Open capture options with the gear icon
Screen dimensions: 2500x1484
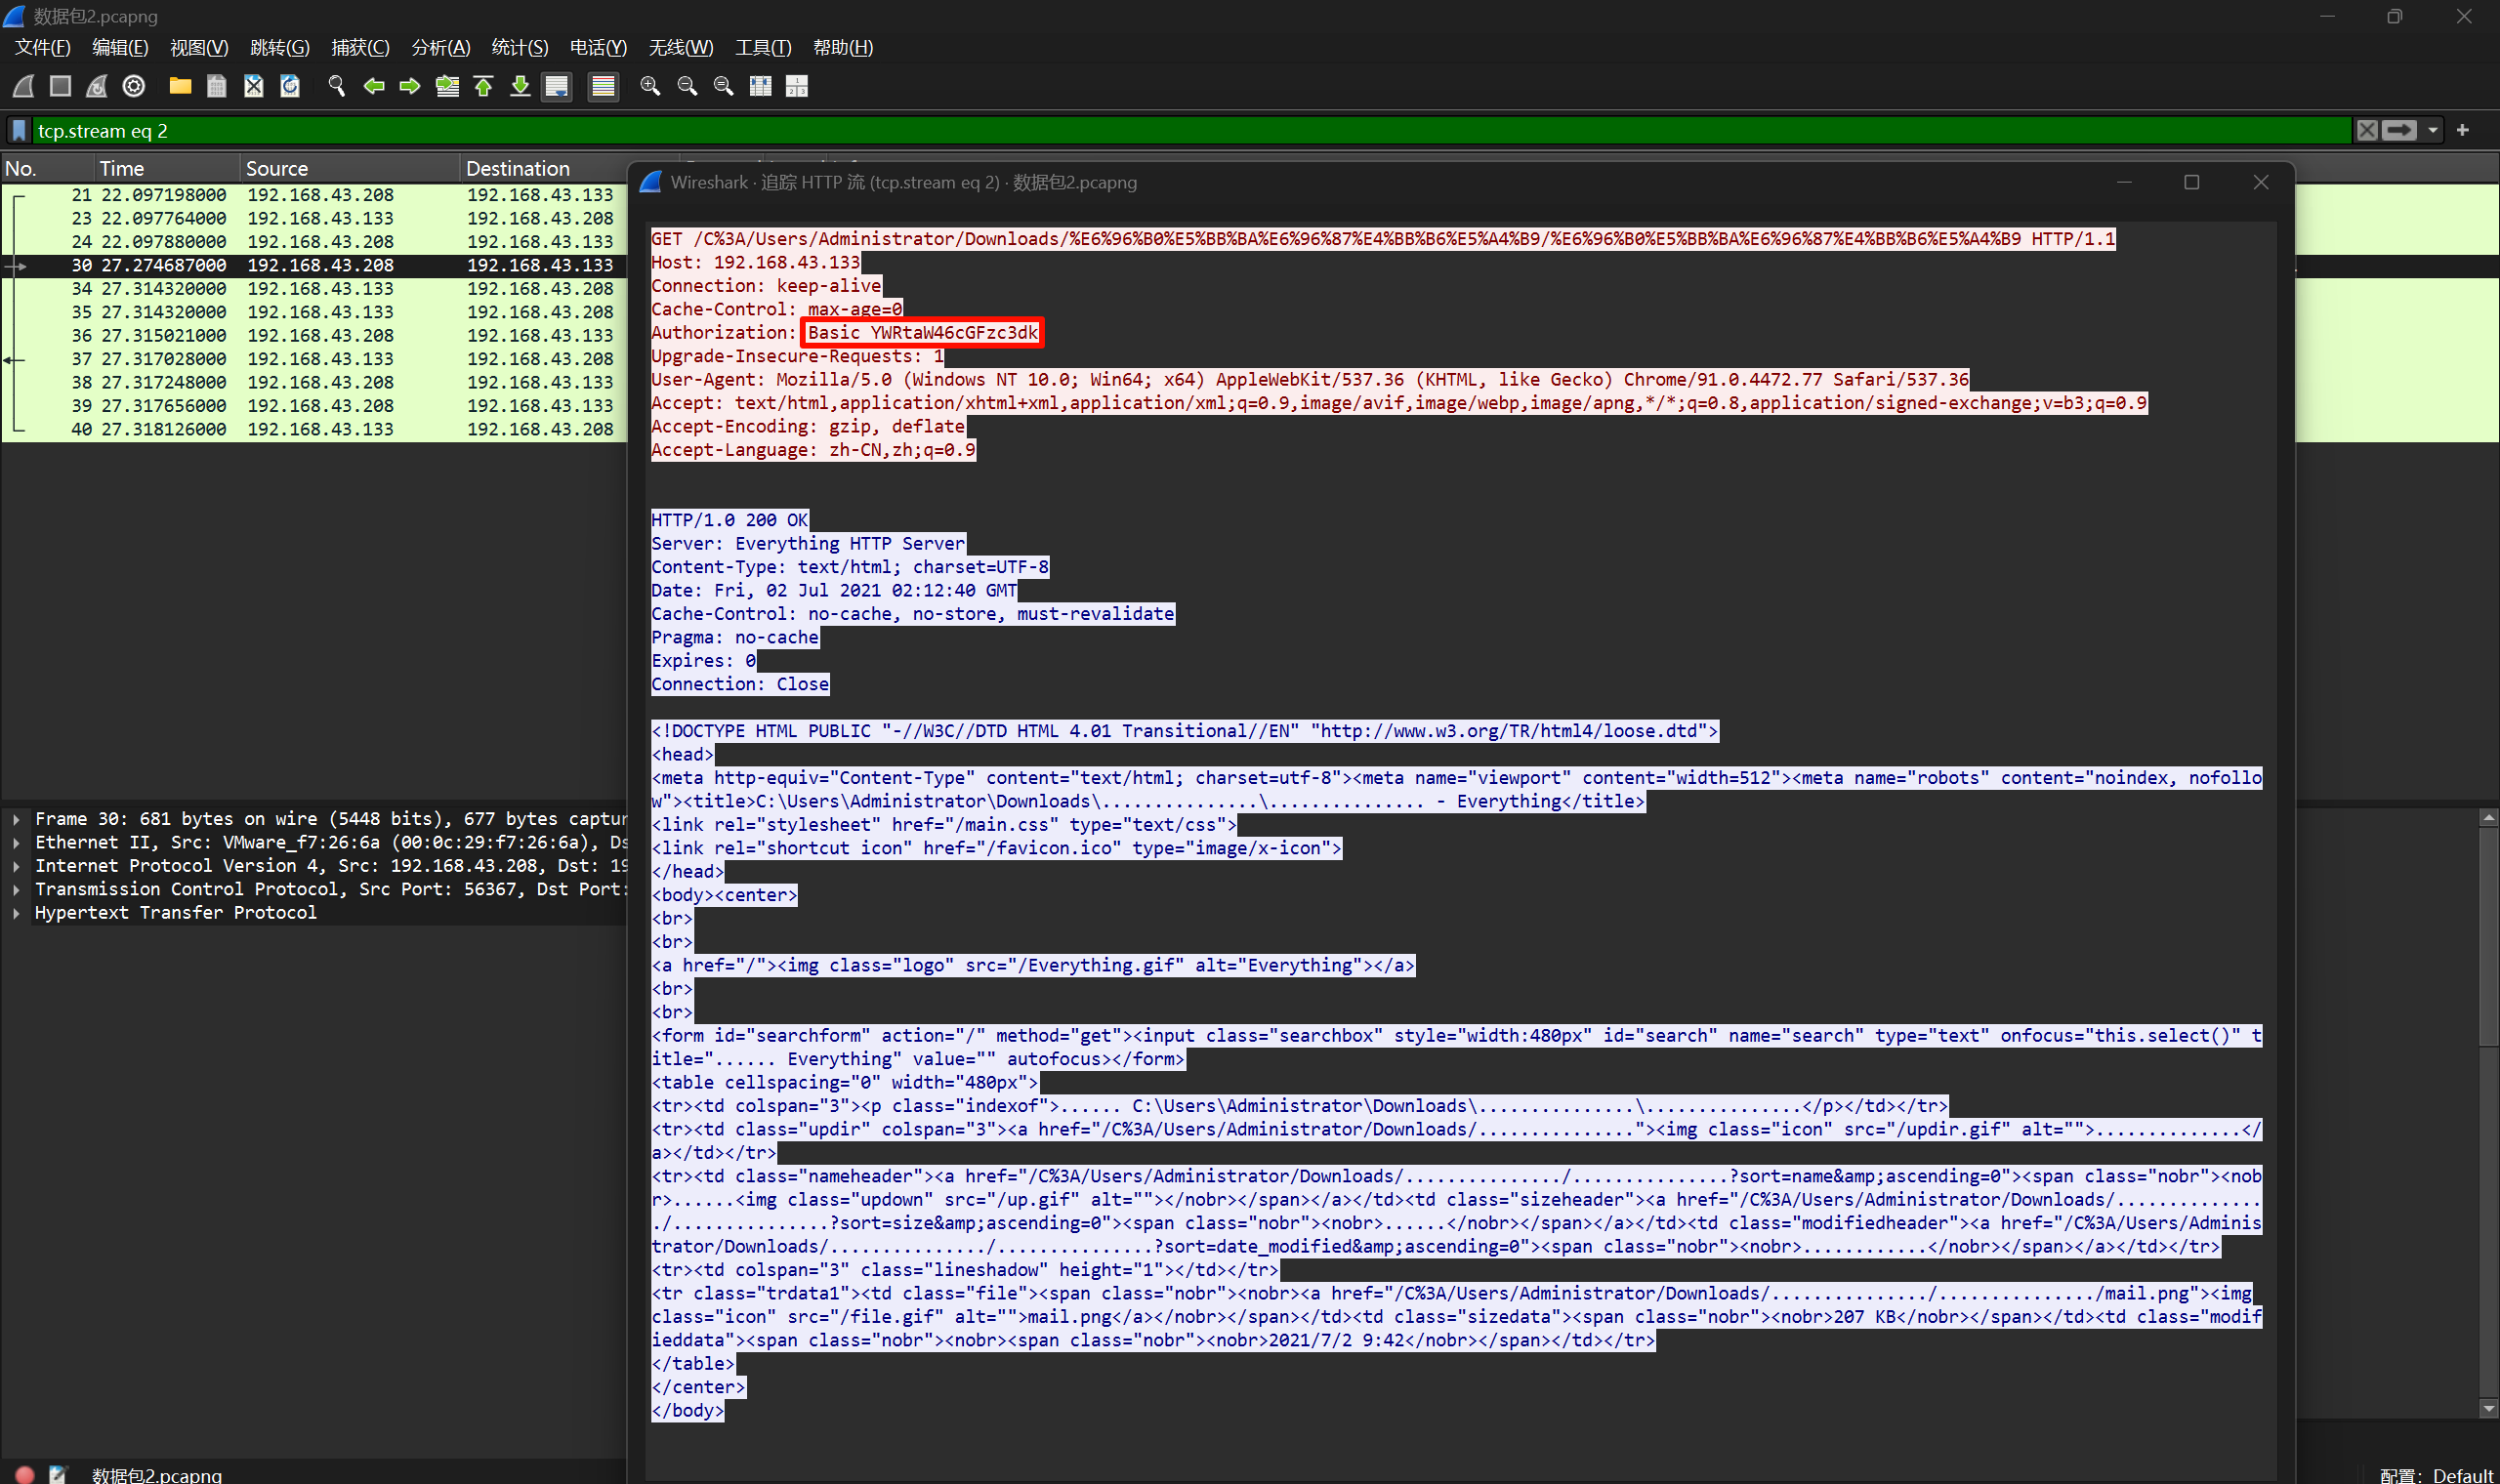tap(134, 86)
